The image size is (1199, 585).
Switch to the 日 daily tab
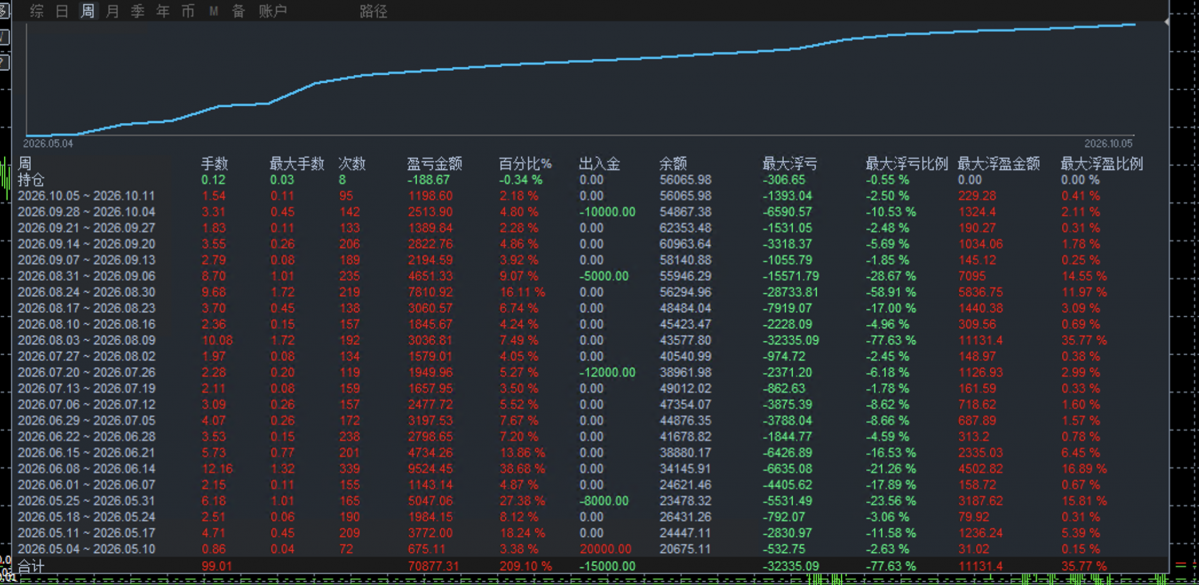pyautogui.click(x=63, y=11)
